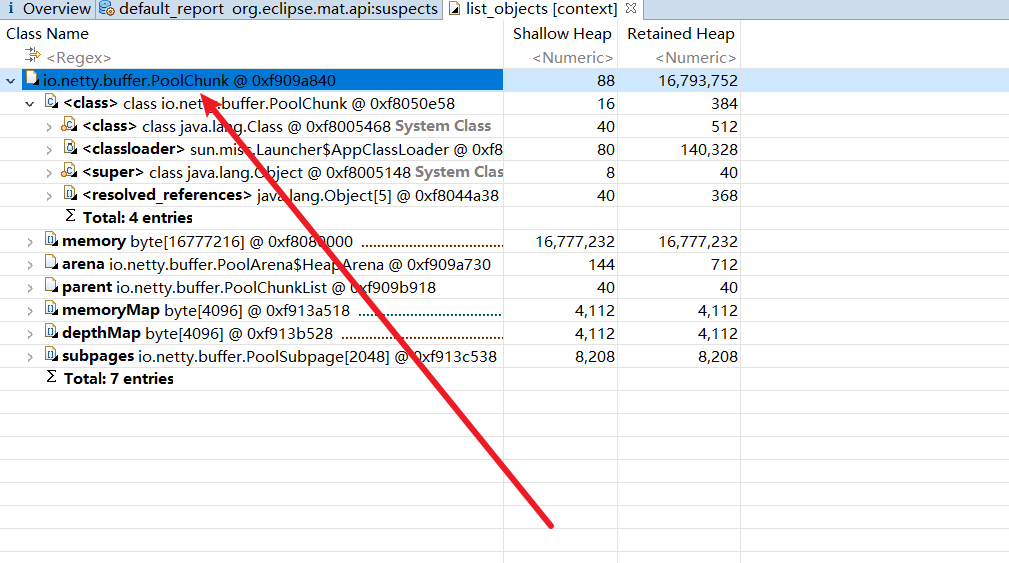Expand the parent PoolChunkList node

30,287
